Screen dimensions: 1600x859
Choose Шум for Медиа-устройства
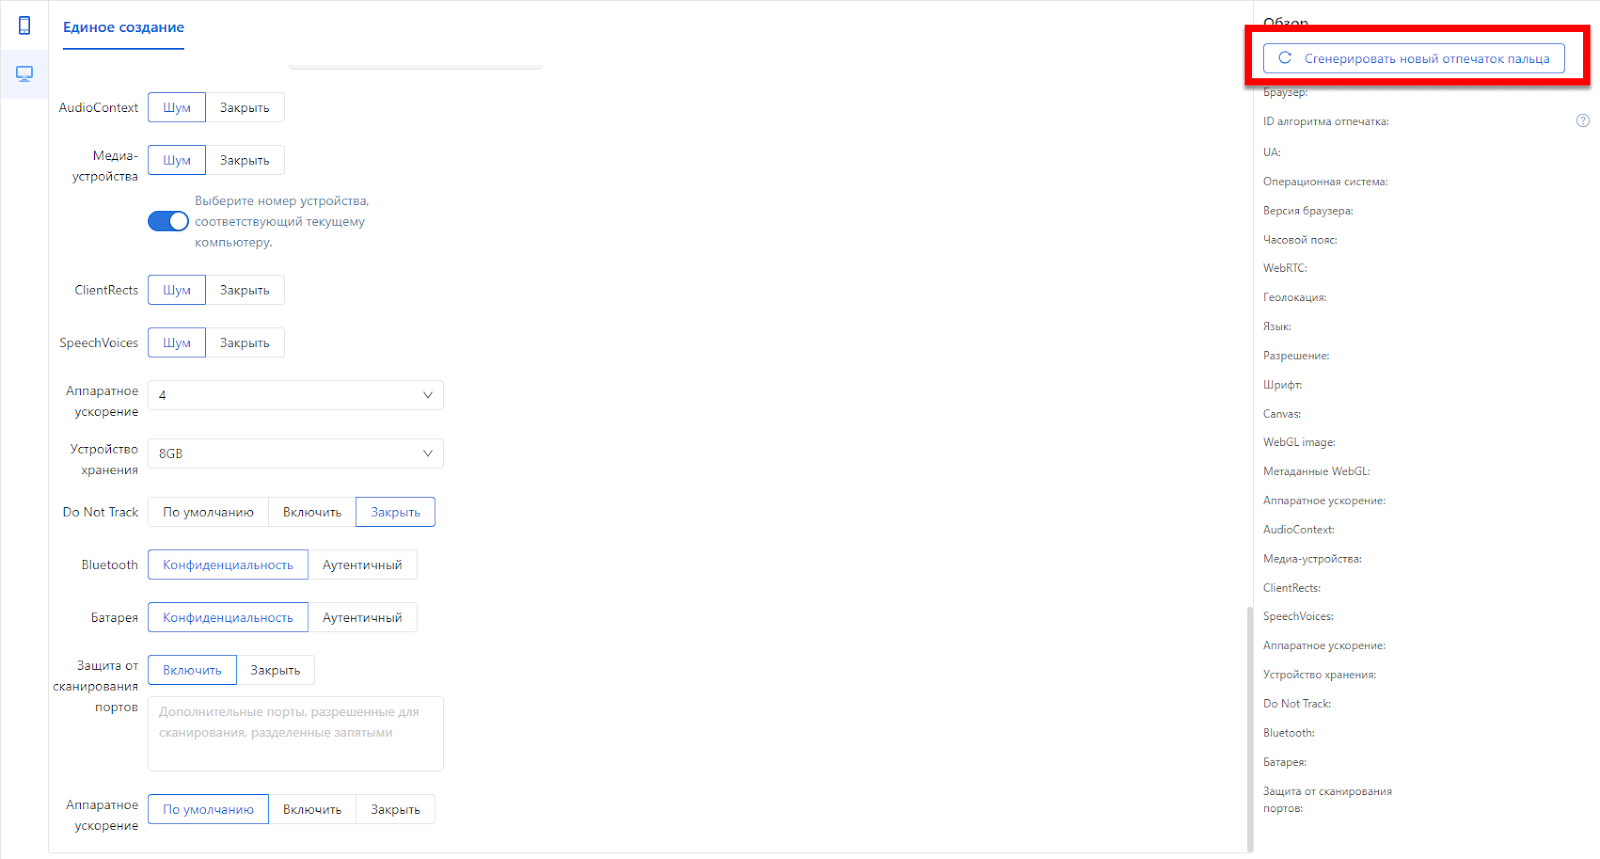pos(177,160)
